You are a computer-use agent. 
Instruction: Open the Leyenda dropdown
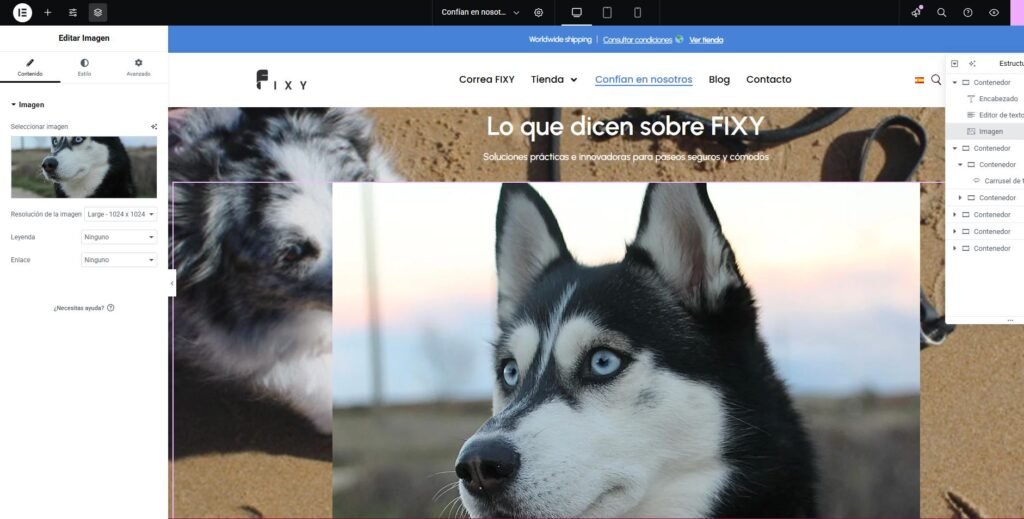tap(120, 237)
